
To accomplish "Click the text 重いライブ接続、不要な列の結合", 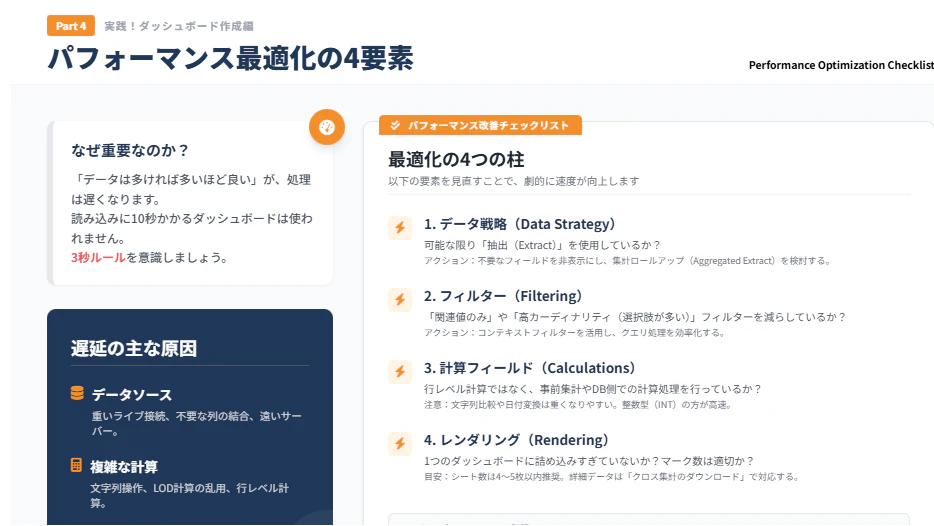I will point(170,416).
